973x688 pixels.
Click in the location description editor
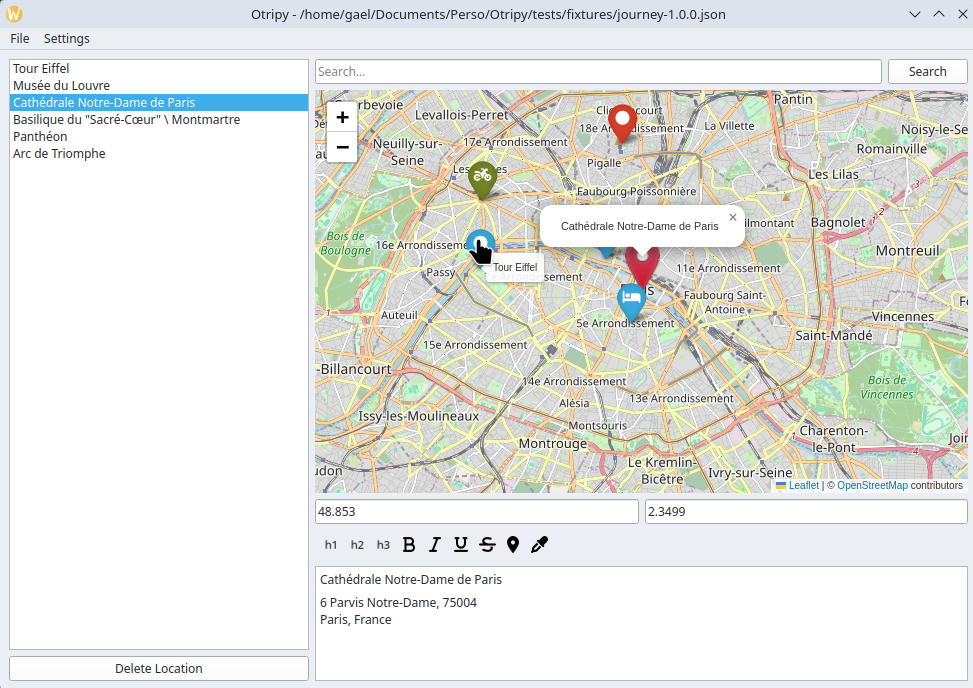641,623
